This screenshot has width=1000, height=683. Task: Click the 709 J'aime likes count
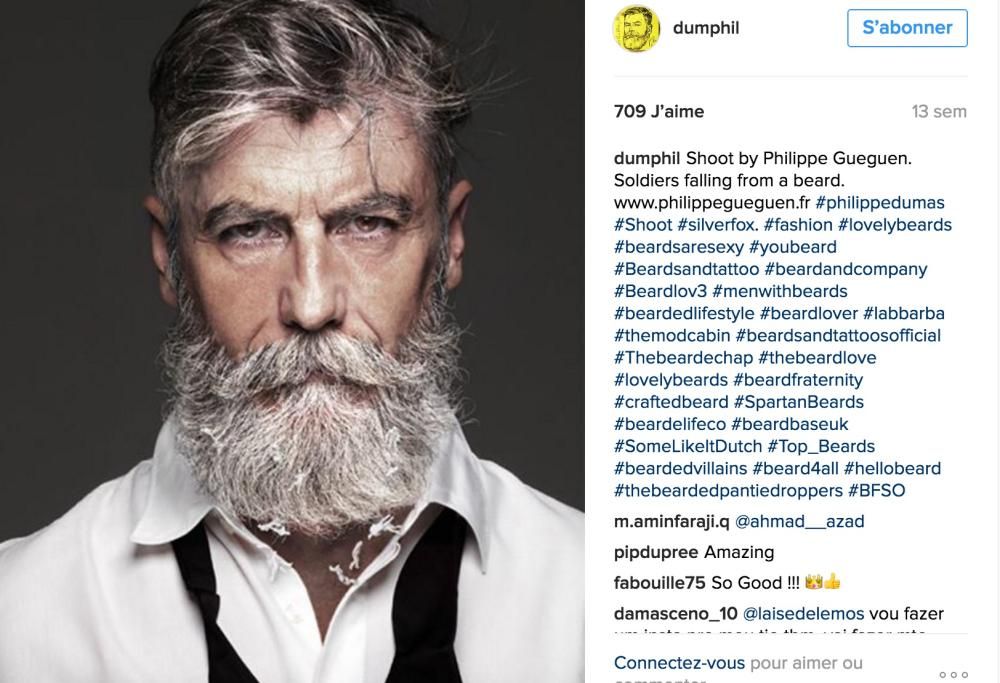[659, 112]
